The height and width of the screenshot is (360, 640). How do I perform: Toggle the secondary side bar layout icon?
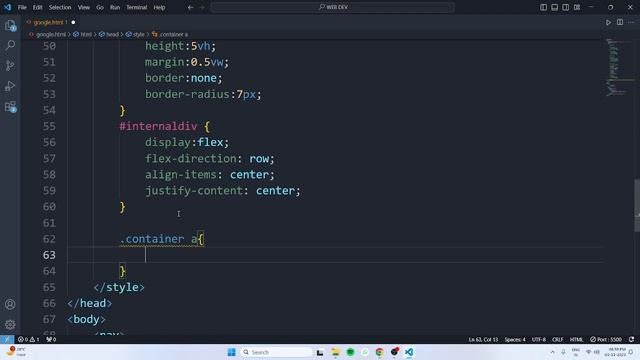click(565, 7)
